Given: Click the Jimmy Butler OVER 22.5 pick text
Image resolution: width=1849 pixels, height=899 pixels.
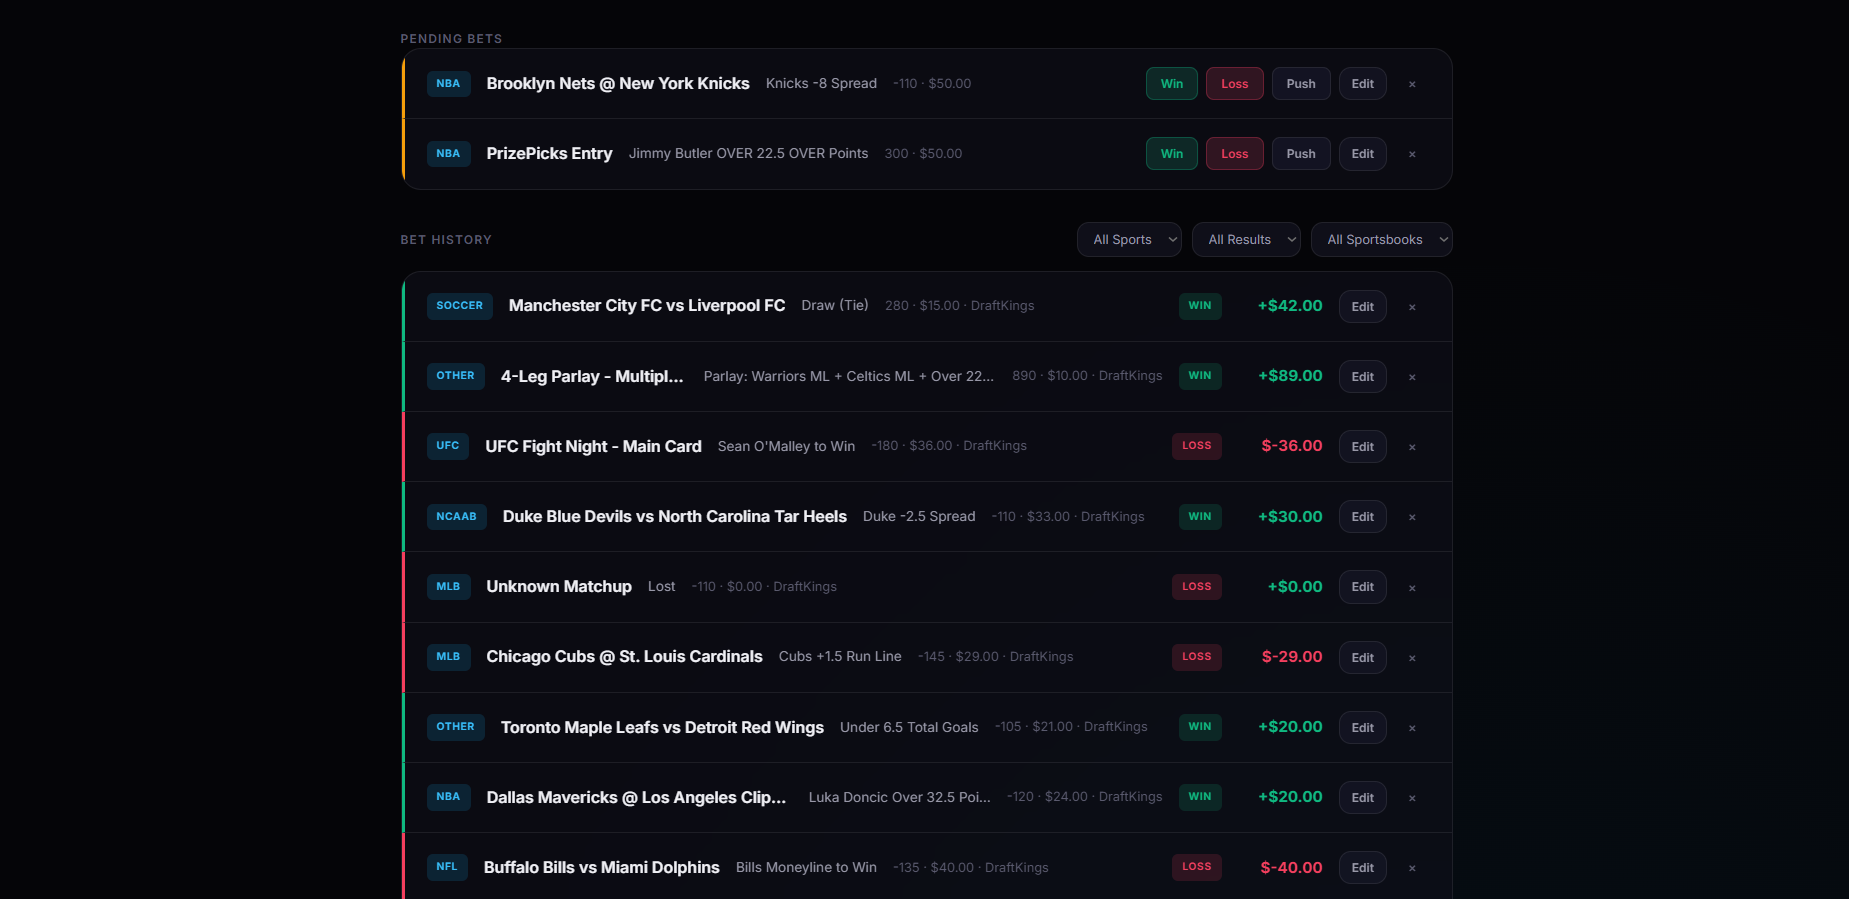Looking at the screenshot, I should (749, 154).
